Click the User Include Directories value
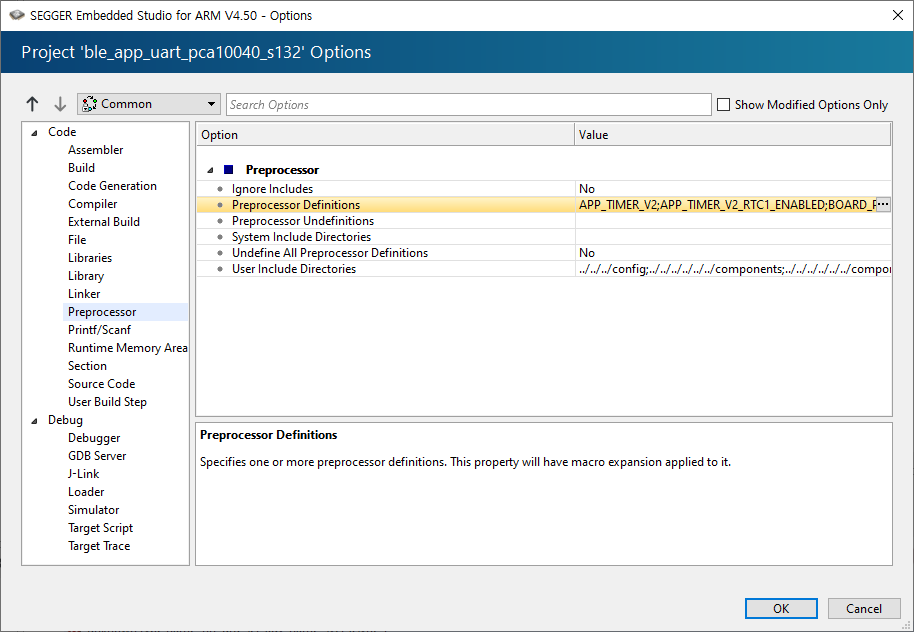This screenshot has height=632, width=914. pos(734,269)
